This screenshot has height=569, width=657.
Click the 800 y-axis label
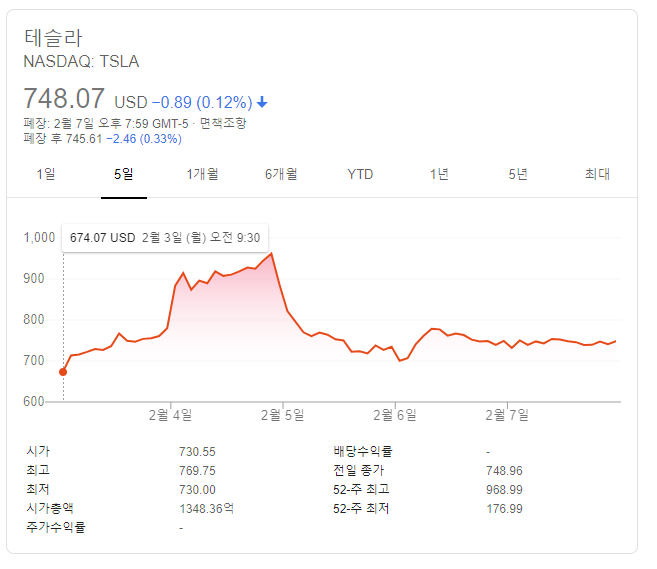34,320
